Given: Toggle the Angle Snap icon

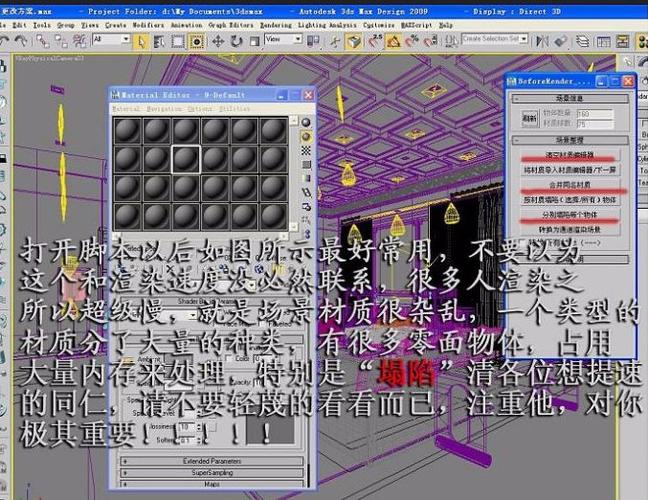Looking at the screenshot, I should point(393,41).
